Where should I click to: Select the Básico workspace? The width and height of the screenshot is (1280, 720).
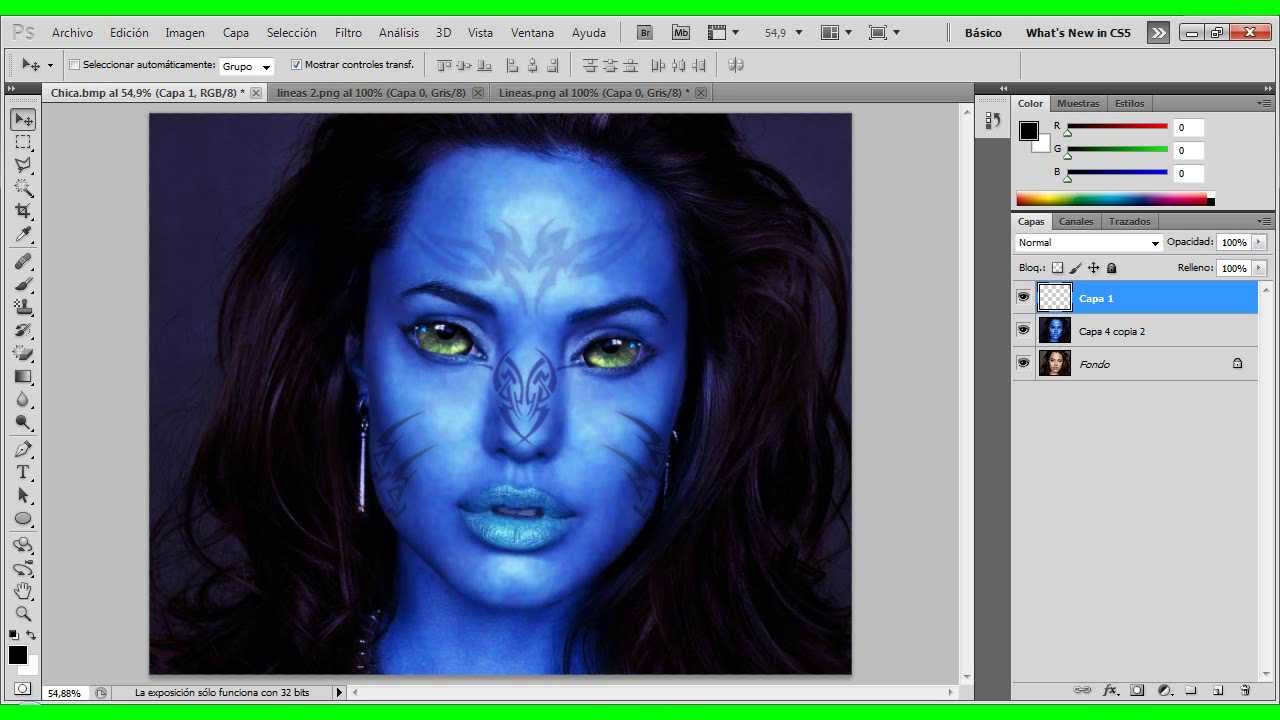[x=983, y=33]
